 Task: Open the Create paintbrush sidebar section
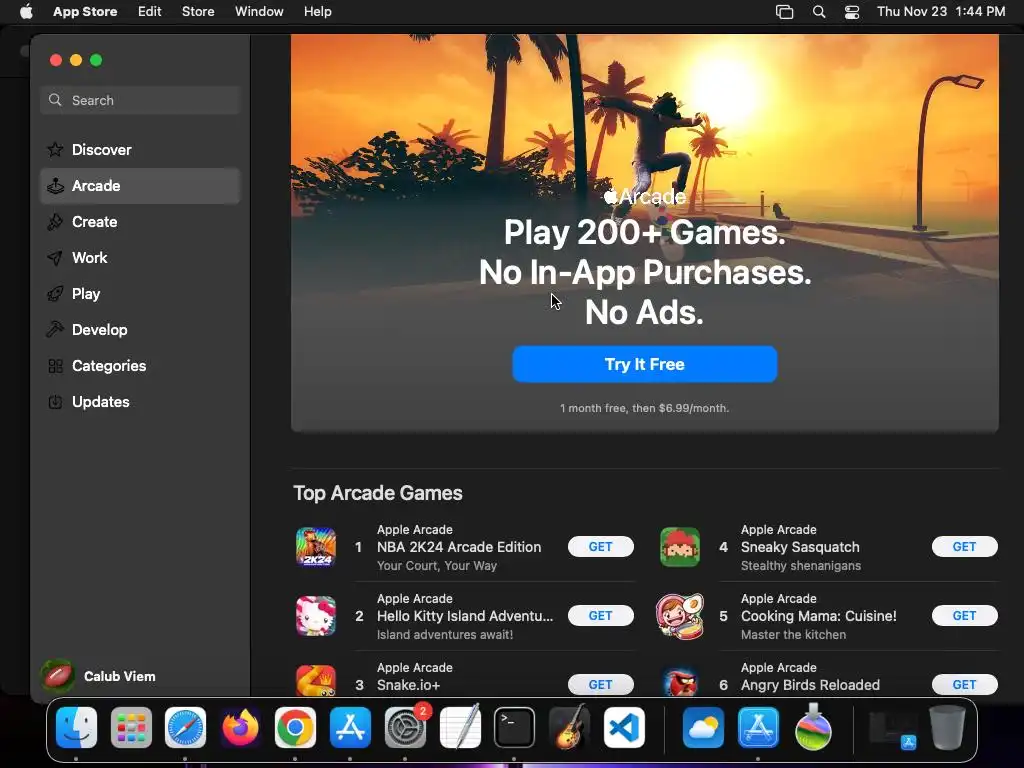pos(140,222)
